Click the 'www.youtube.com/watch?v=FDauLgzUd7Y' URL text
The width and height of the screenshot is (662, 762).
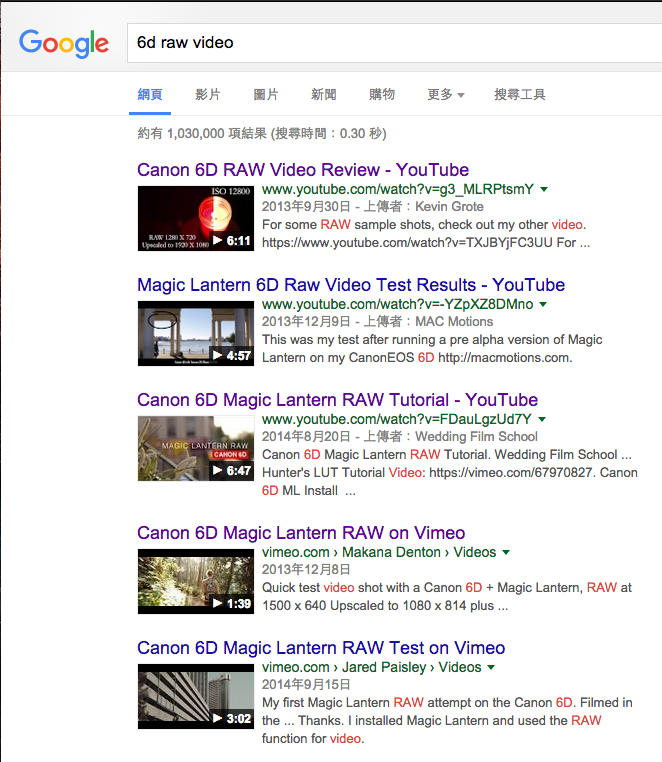coord(397,419)
